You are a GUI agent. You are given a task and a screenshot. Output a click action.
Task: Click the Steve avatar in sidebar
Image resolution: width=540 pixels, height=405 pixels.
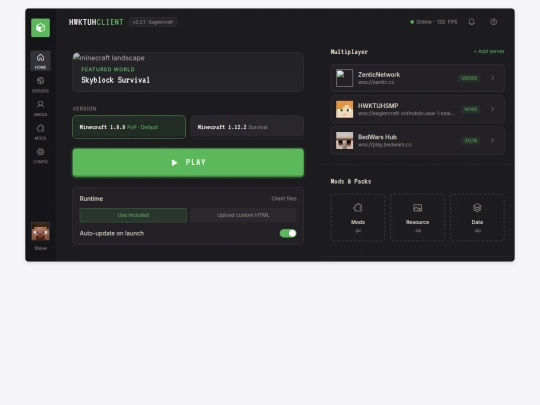tap(40, 231)
